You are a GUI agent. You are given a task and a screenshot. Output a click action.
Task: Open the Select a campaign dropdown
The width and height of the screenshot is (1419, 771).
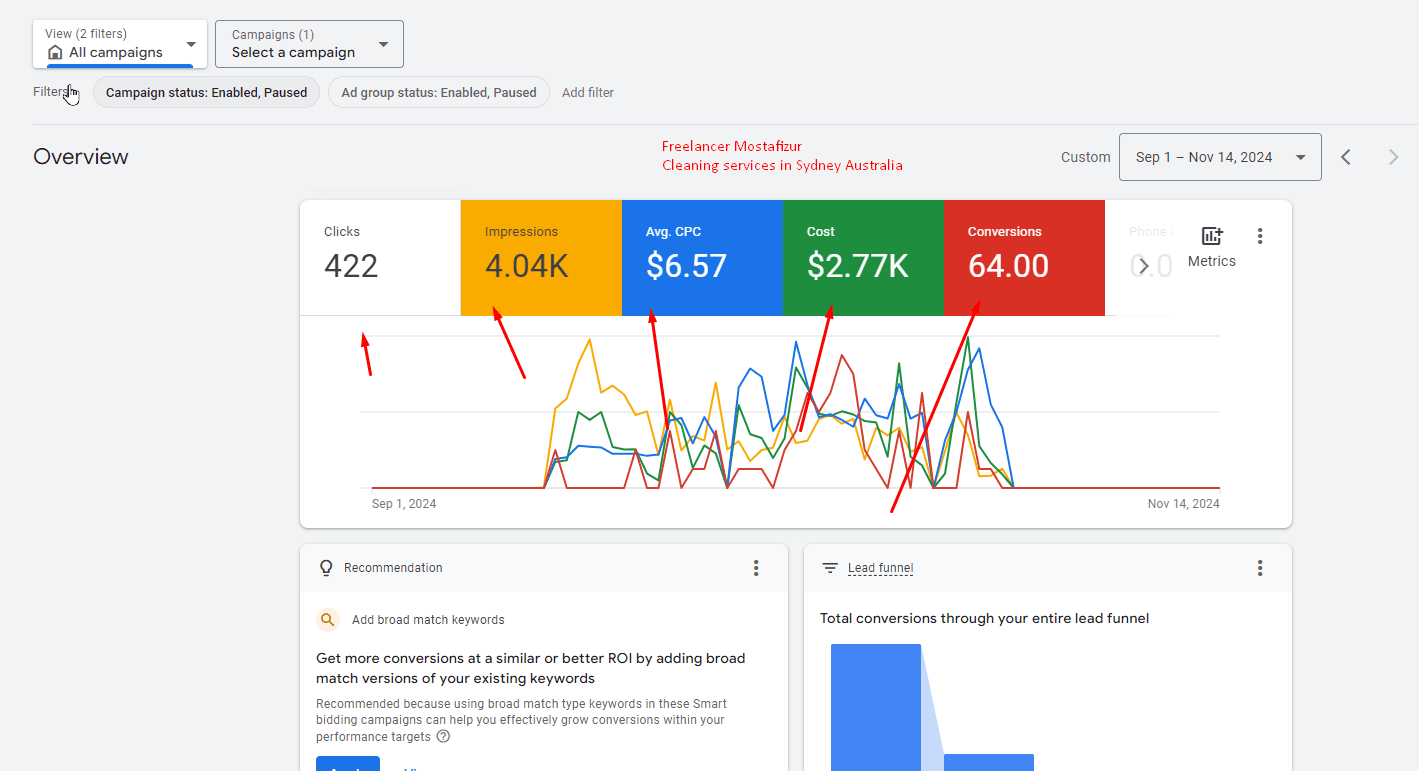pyautogui.click(x=309, y=44)
